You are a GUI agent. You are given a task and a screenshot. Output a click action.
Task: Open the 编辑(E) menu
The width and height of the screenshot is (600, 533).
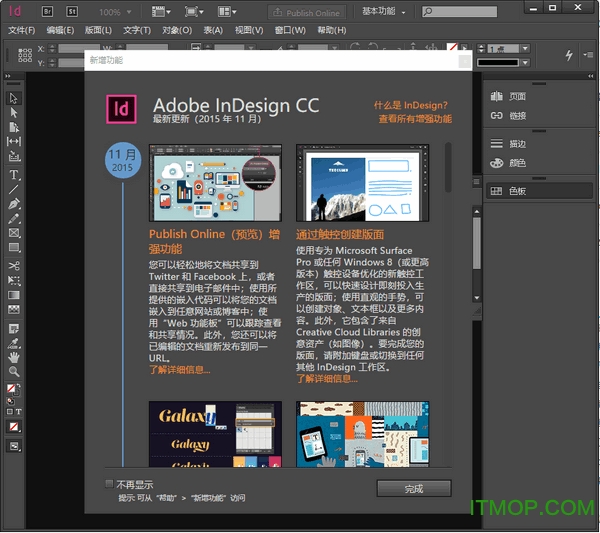click(60, 30)
